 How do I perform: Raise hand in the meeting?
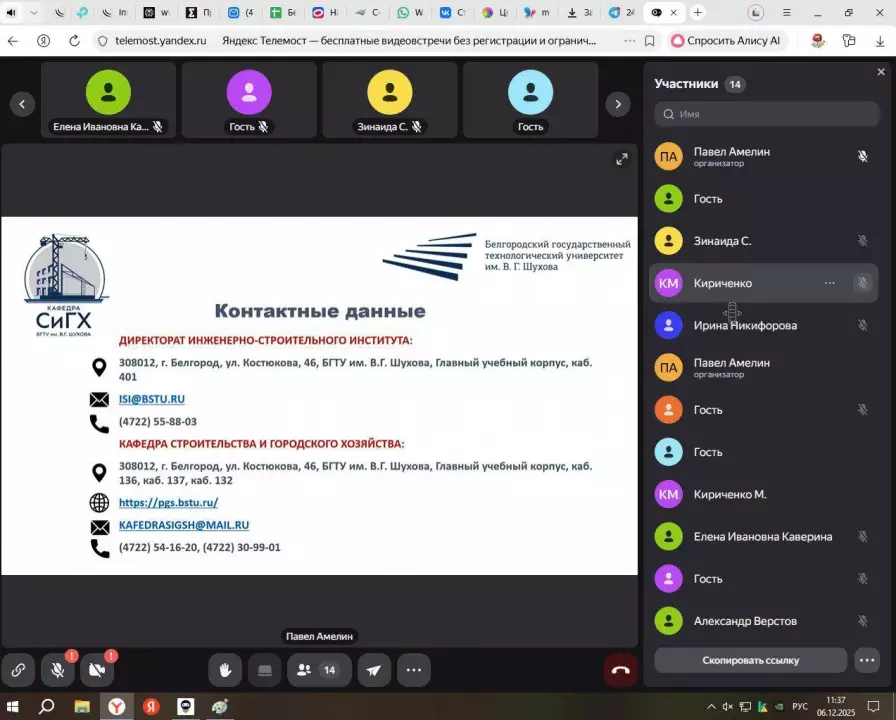(x=226, y=670)
